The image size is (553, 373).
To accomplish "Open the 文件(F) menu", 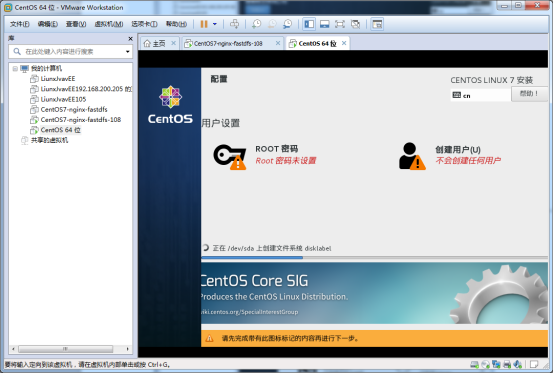I will [x=19, y=24].
